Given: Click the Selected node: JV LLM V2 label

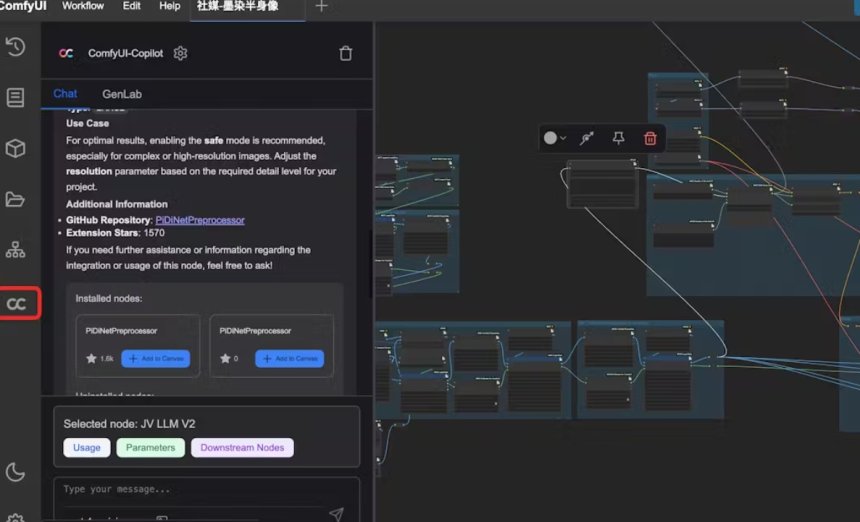Looking at the screenshot, I should (129, 424).
